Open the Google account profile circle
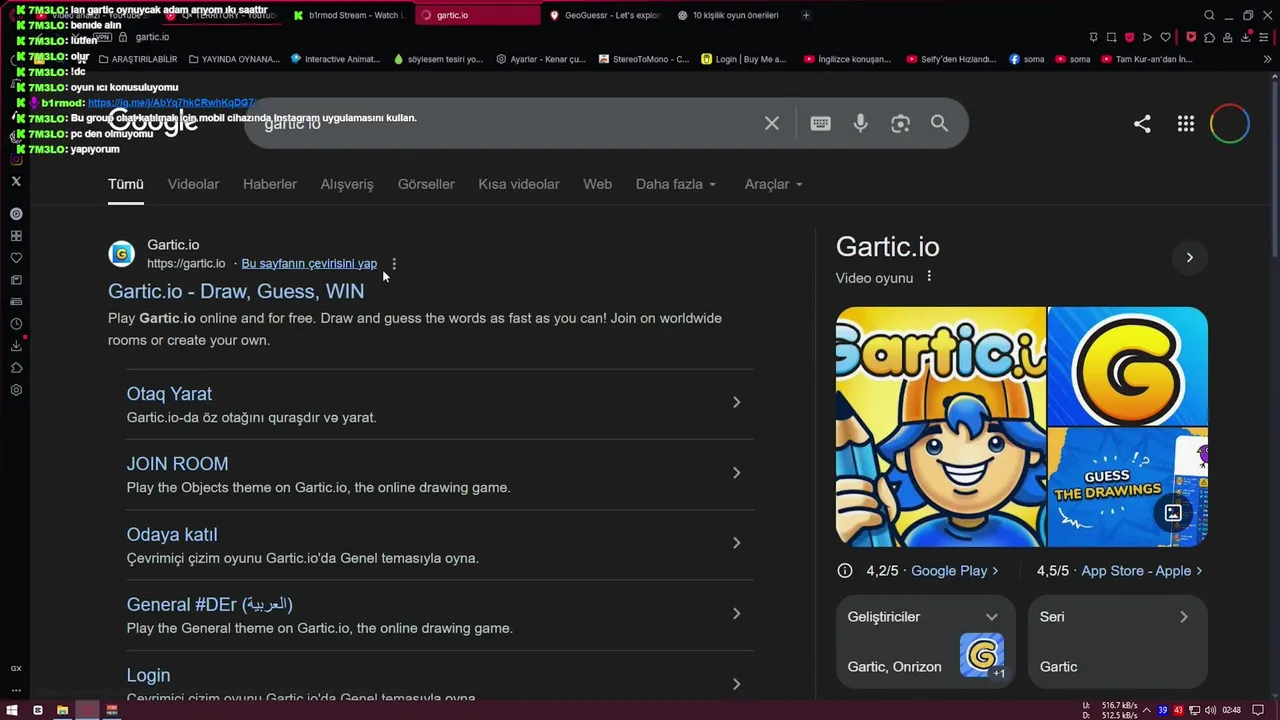1280x720 pixels. click(x=1230, y=124)
